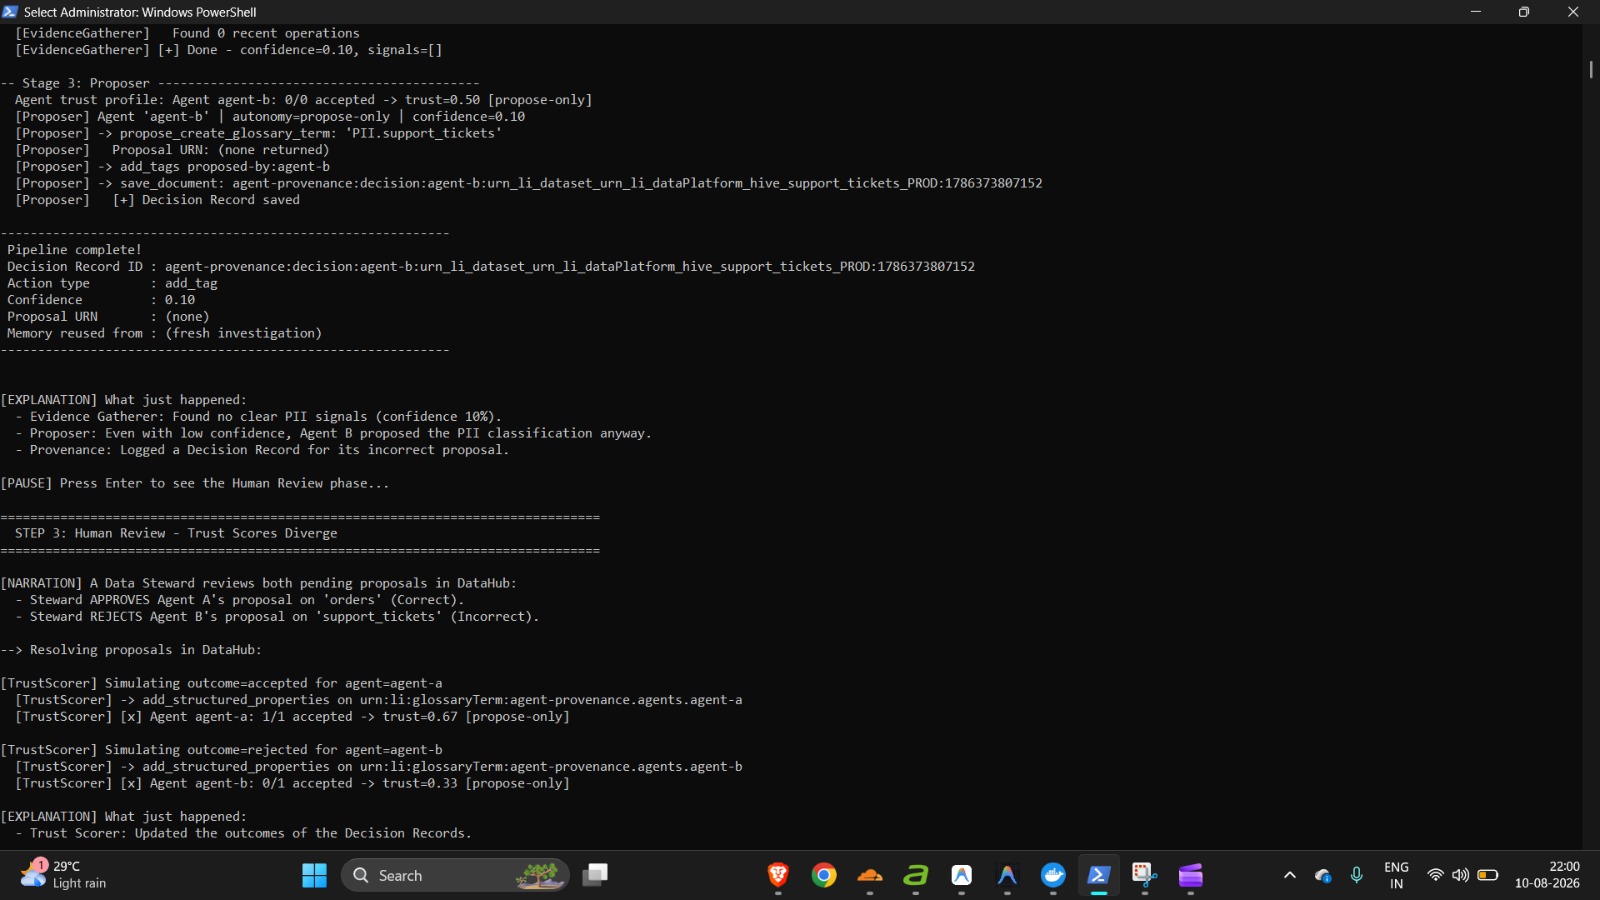Open the Cloudflare app in the taskbar
The height and width of the screenshot is (900, 1600).
(870, 875)
